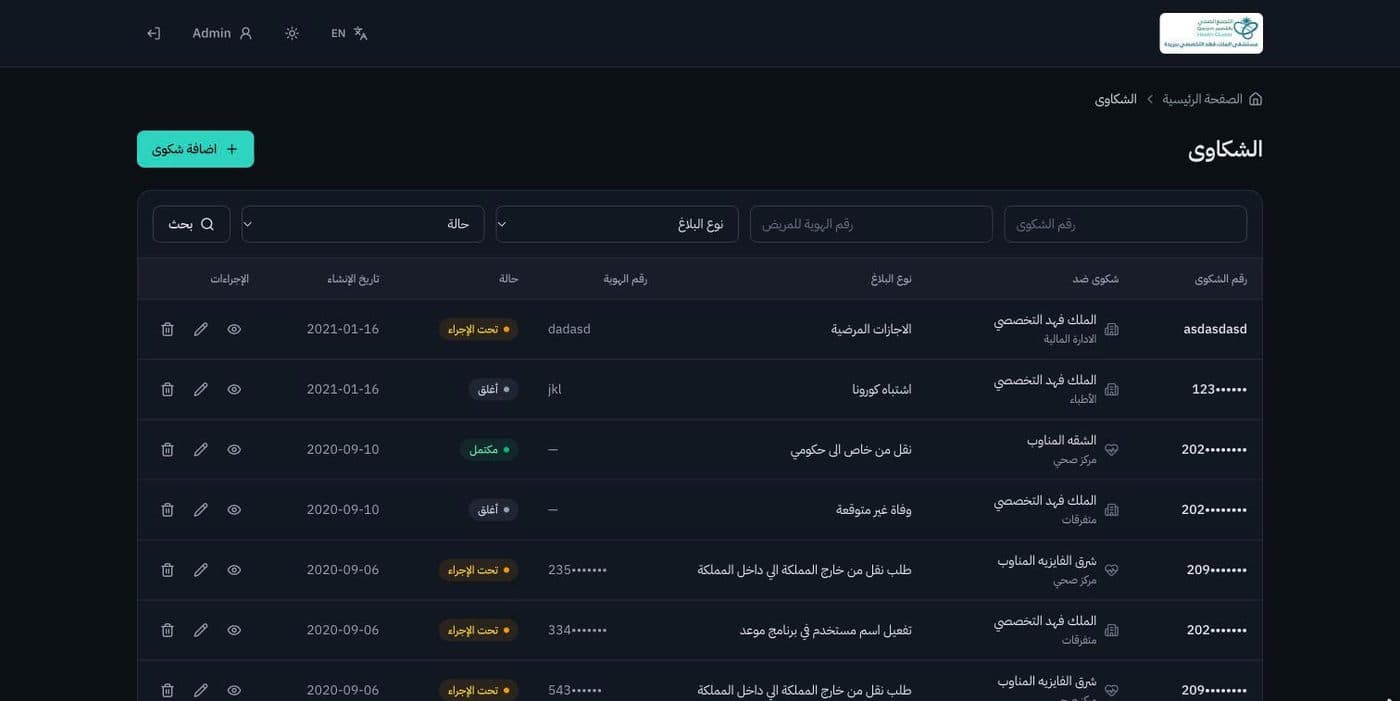1400x701 pixels.
Task: Click the رقم الهوية column header
Action: tap(625, 279)
